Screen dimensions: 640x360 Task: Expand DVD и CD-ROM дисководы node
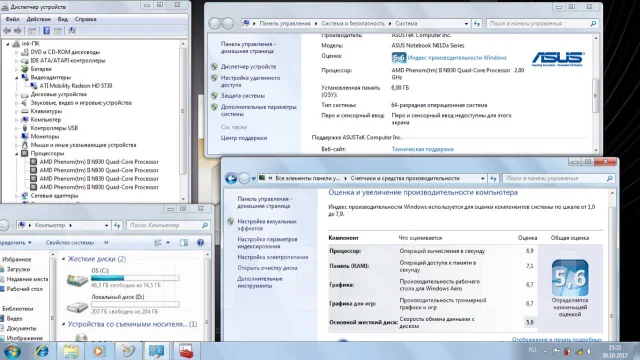click(16, 52)
